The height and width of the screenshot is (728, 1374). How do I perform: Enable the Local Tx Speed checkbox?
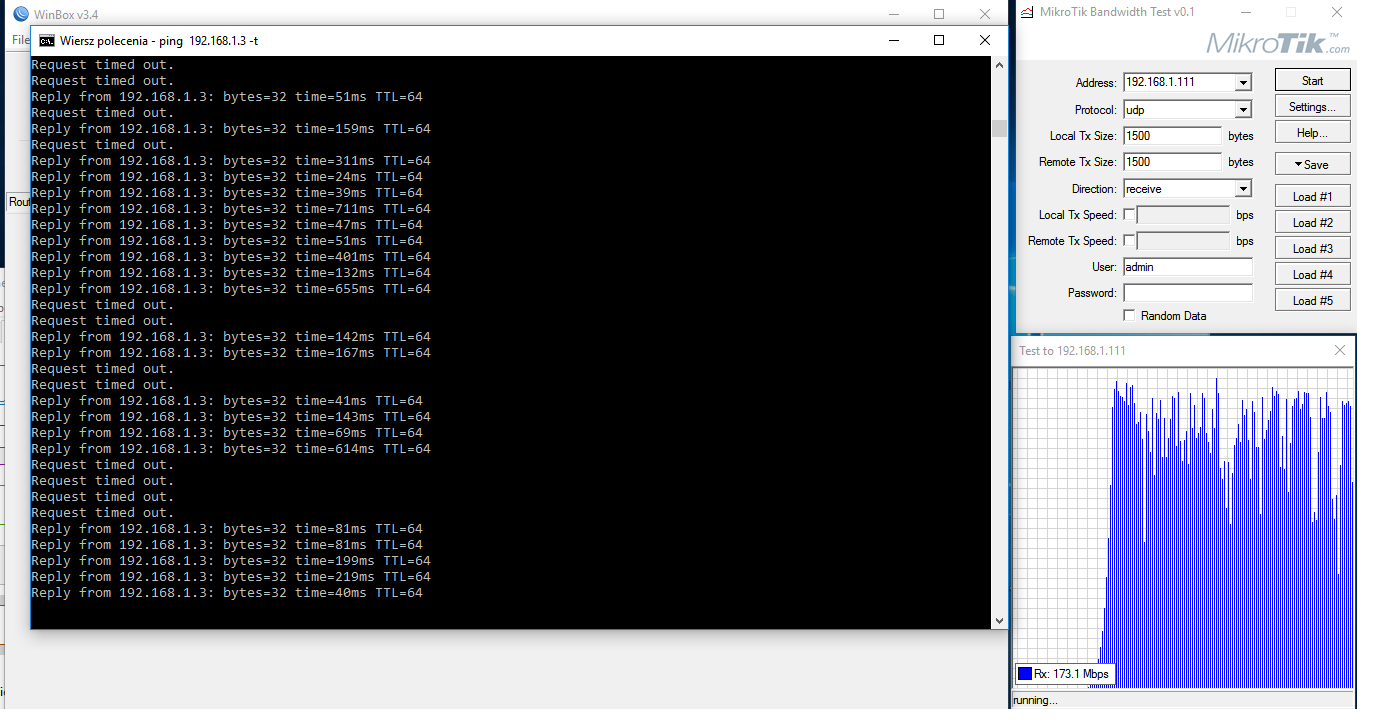coord(1129,215)
